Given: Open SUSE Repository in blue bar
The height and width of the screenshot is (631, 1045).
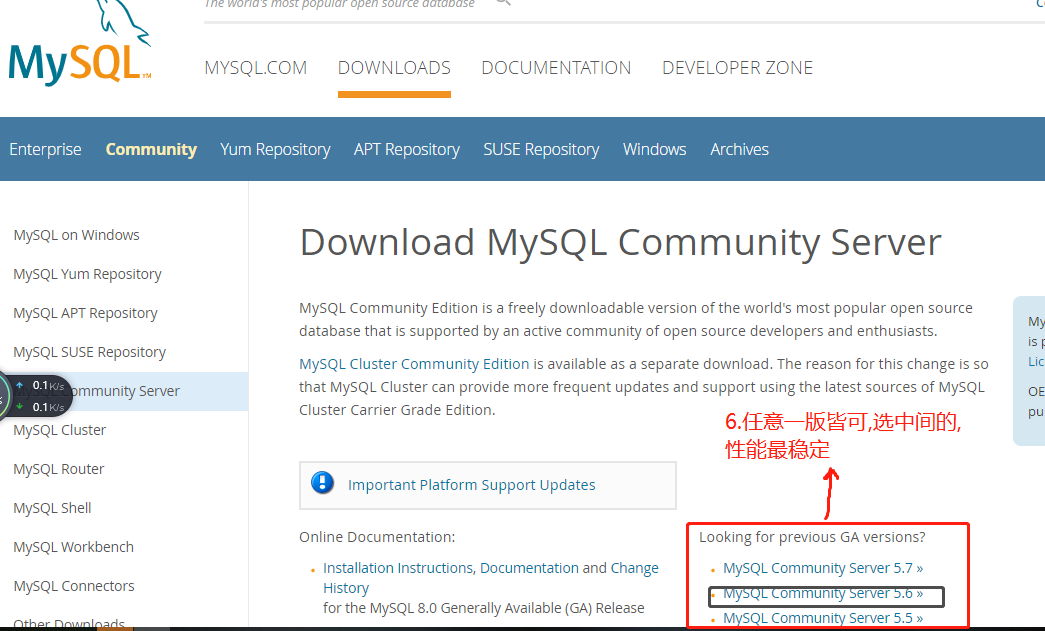Looking at the screenshot, I should coord(541,149).
